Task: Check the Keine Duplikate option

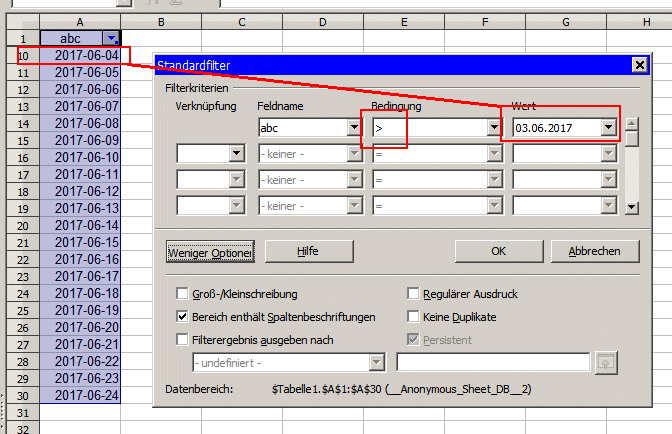Action: [x=414, y=317]
